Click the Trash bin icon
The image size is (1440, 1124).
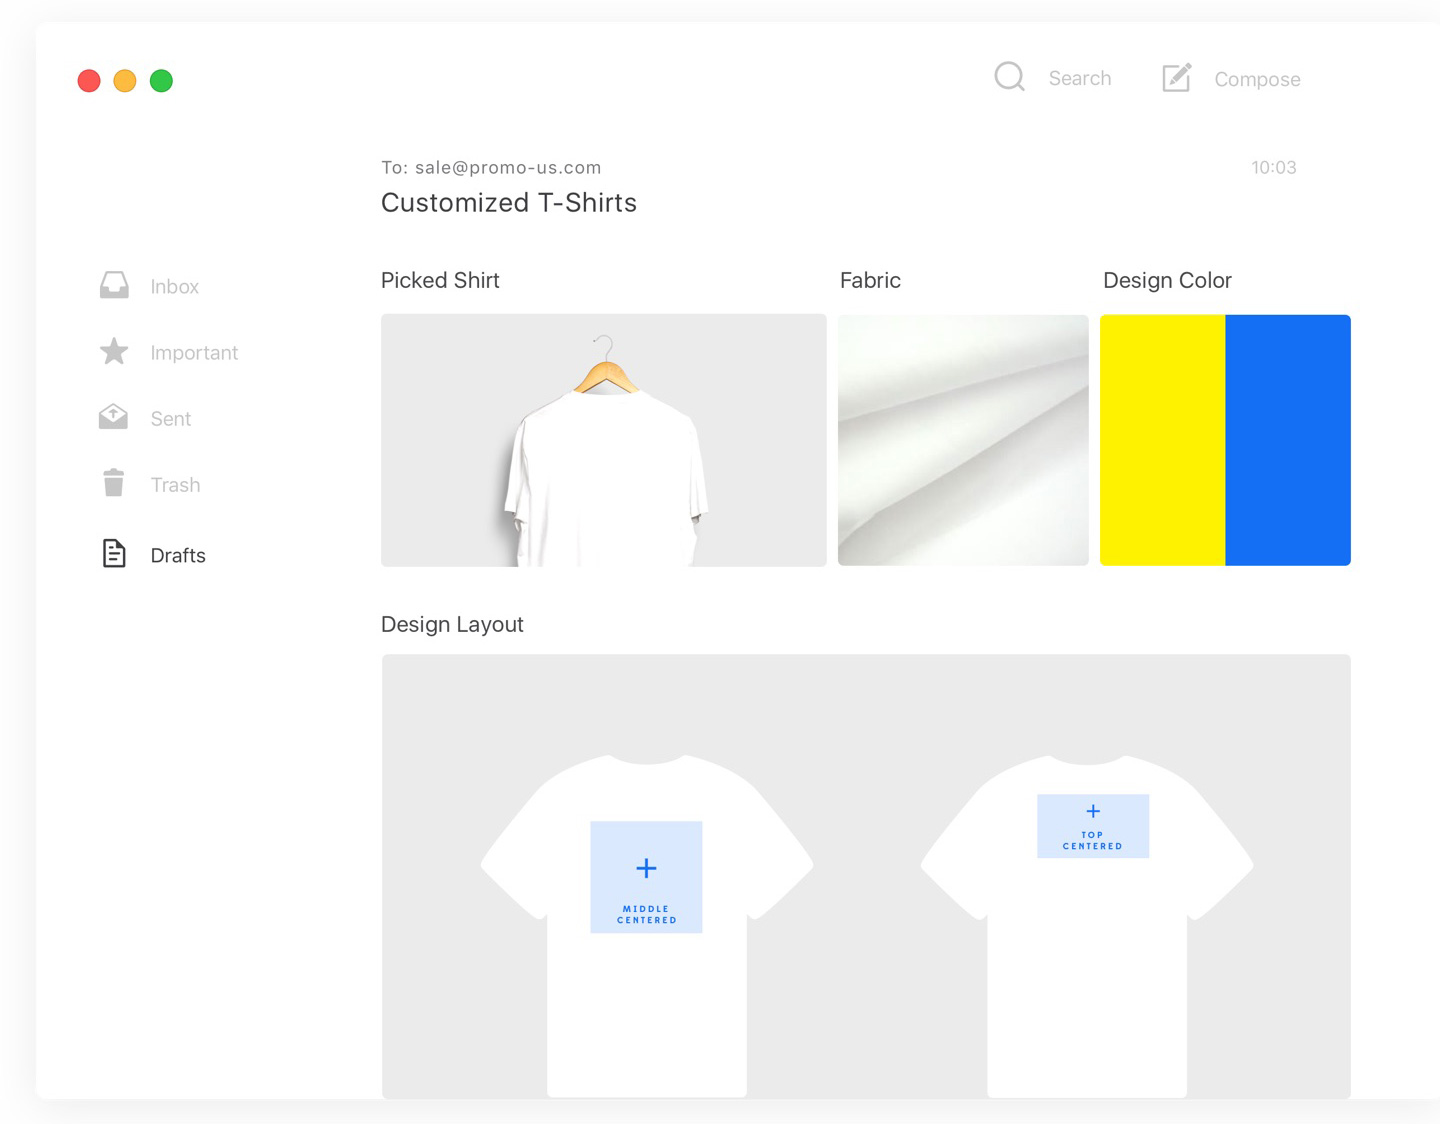click(114, 484)
